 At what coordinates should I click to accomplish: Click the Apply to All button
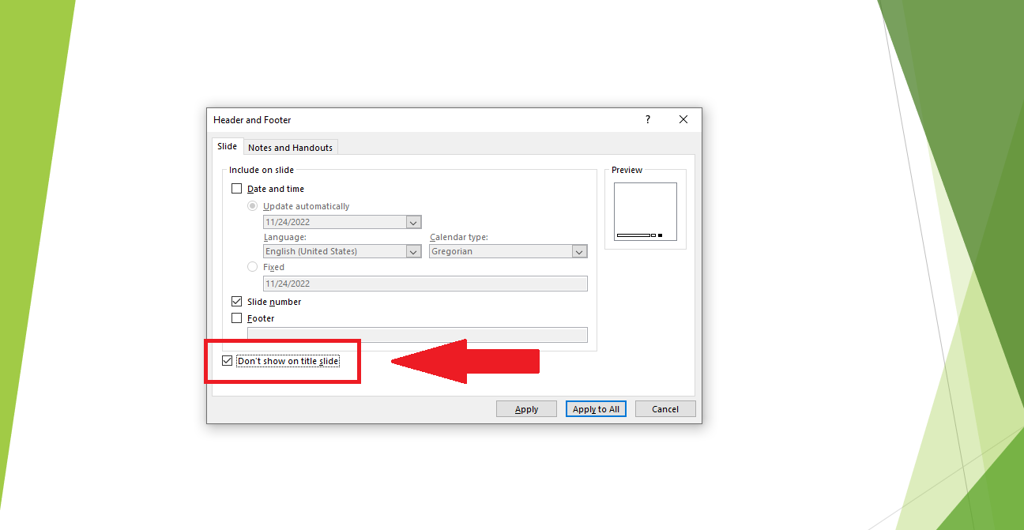click(595, 409)
